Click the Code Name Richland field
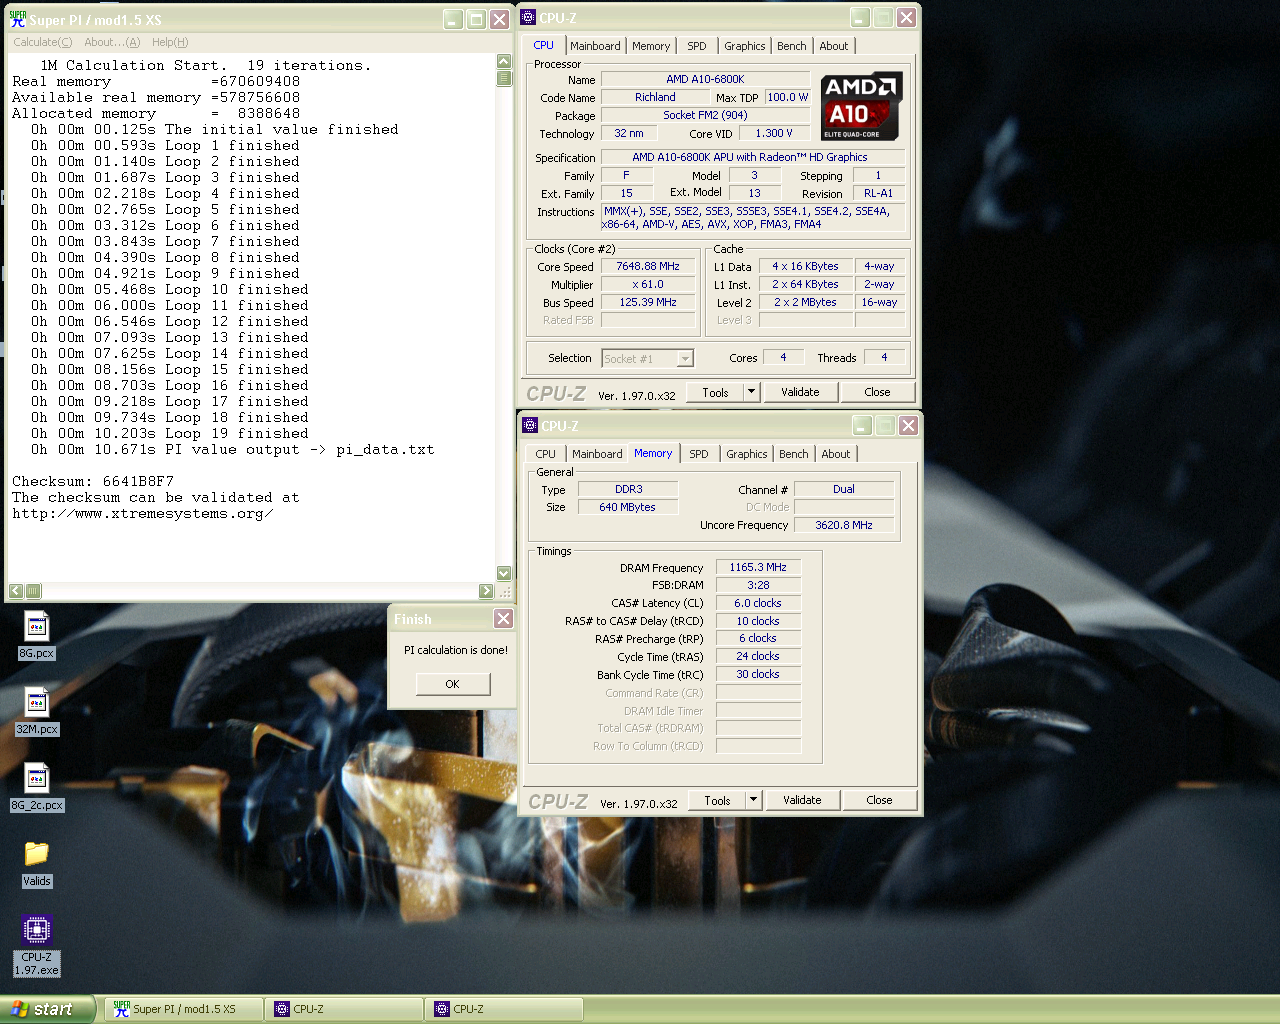Image resolution: width=1280 pixels, height=1024 pixels. 655,98
